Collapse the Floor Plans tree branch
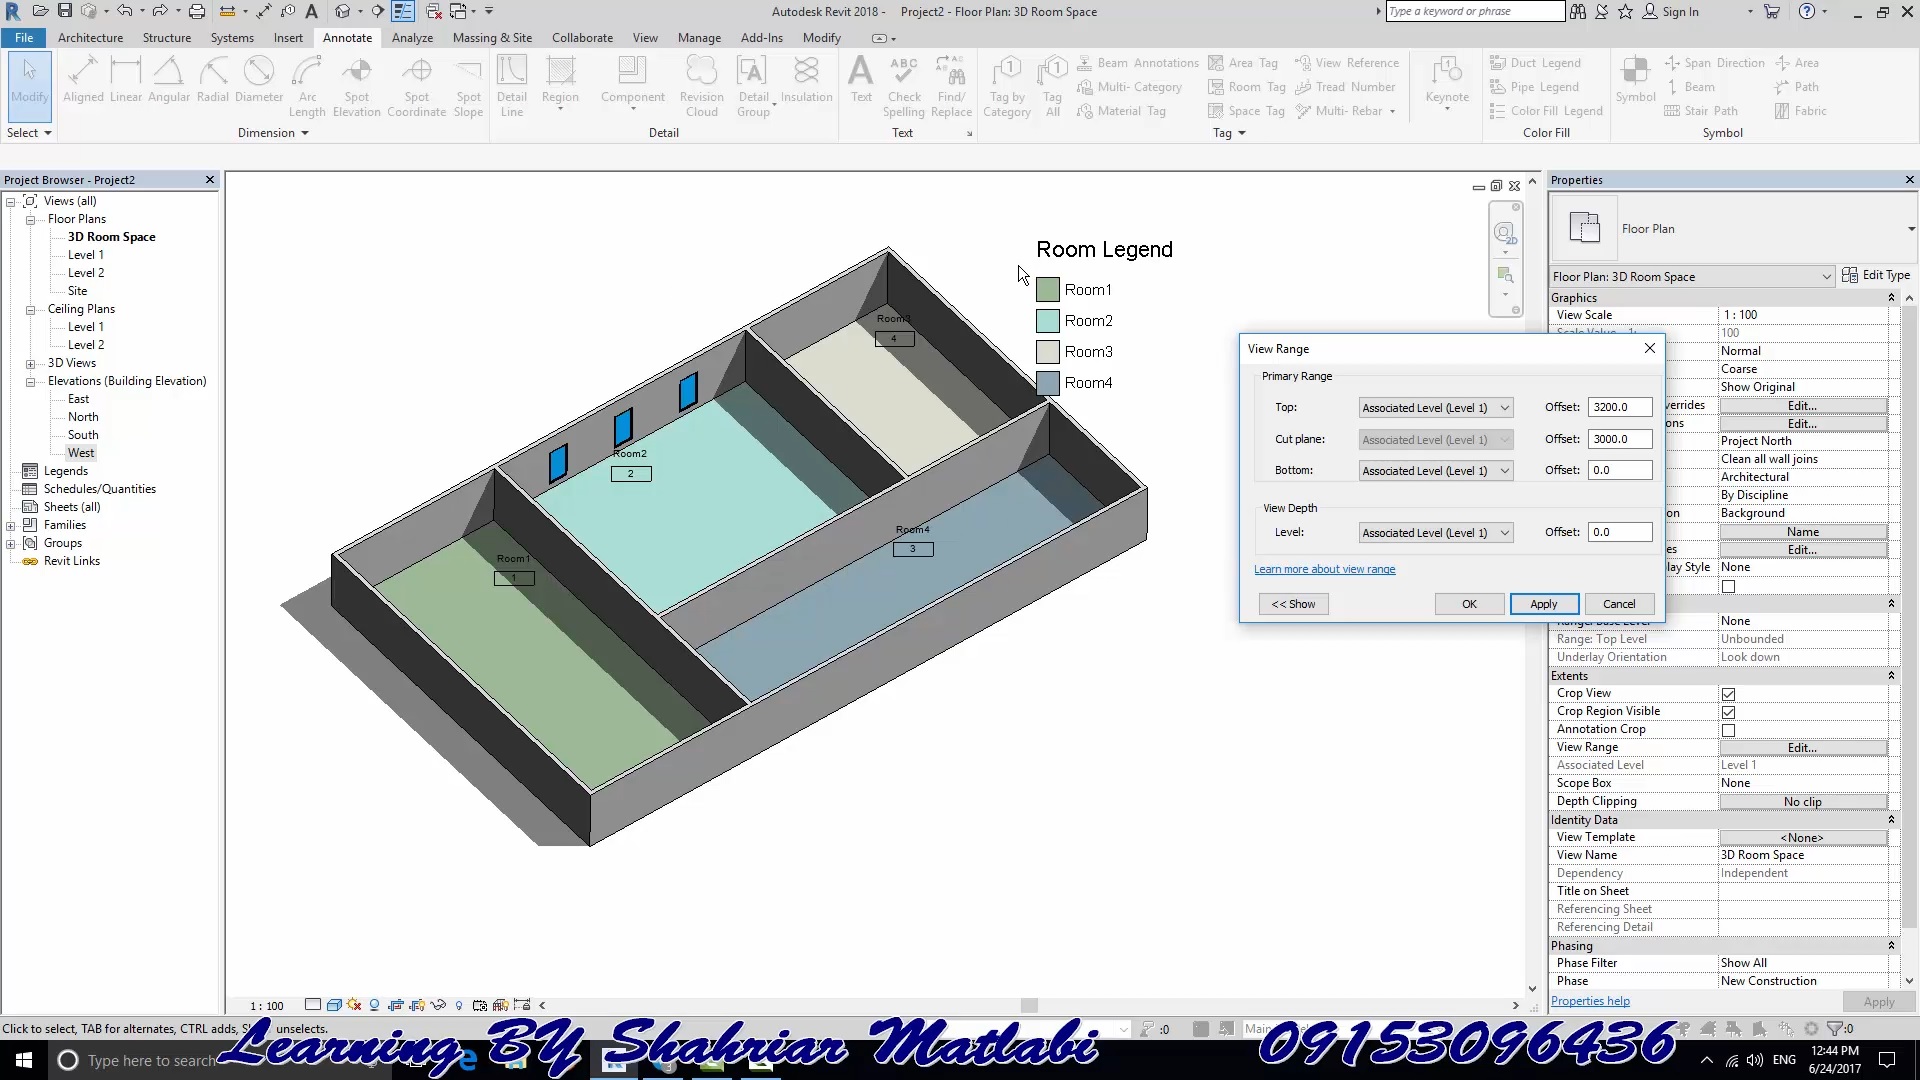 (x=31, y=219)
